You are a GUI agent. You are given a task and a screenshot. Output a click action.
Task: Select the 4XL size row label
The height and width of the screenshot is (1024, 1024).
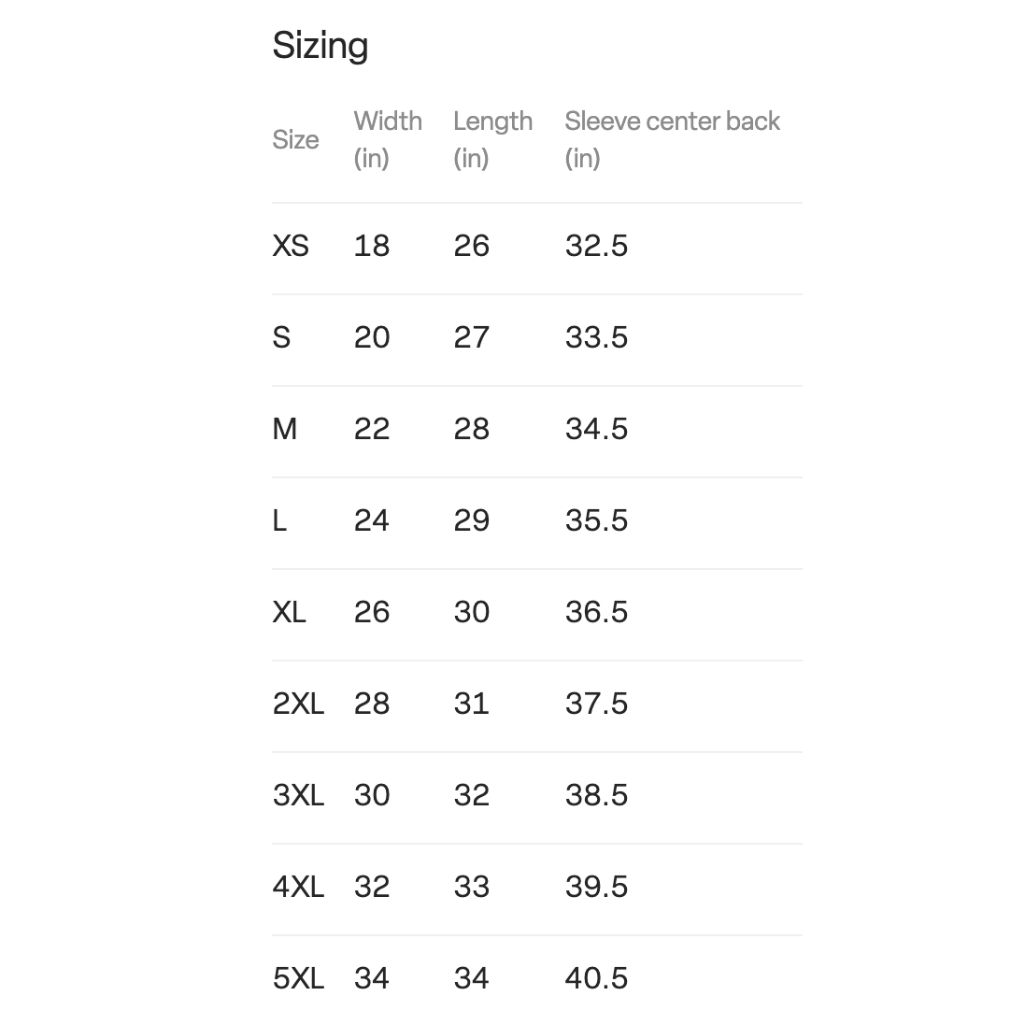pyautogui.click(x=298, y=887)
